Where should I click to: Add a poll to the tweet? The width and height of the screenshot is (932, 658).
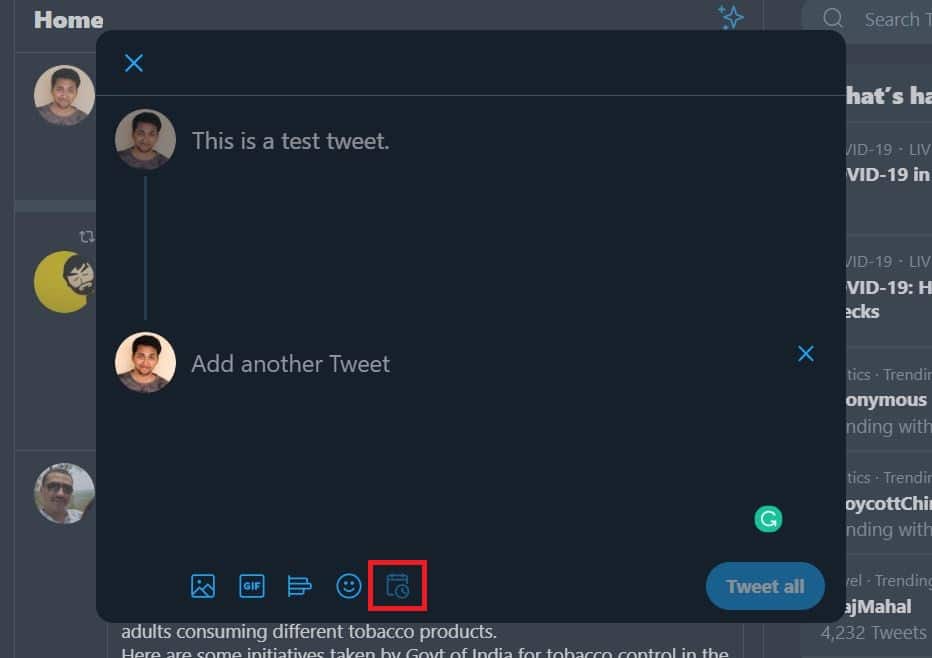299,586
